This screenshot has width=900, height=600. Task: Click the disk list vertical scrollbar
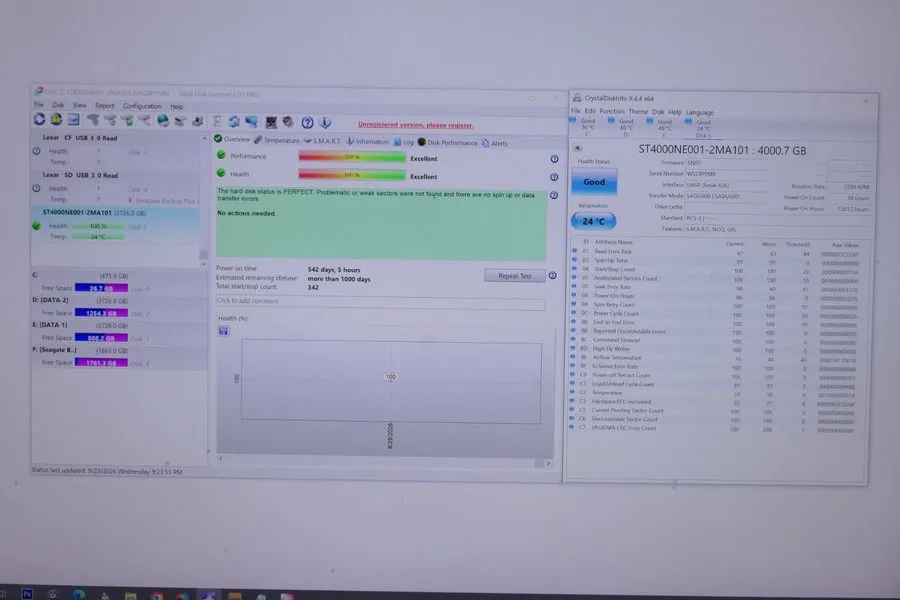tap(204, 201)
